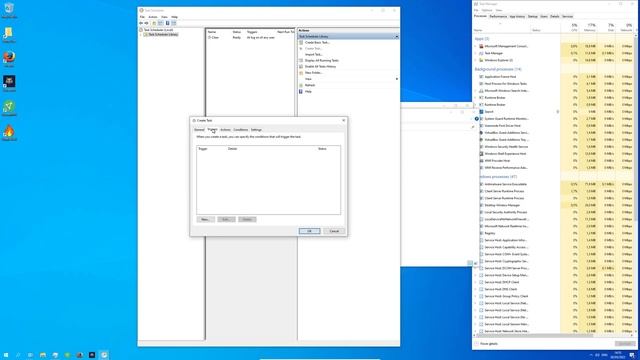Click the Enable All Tasks History icon
This screenshot has height=360, width=640.
pos(301,67)
